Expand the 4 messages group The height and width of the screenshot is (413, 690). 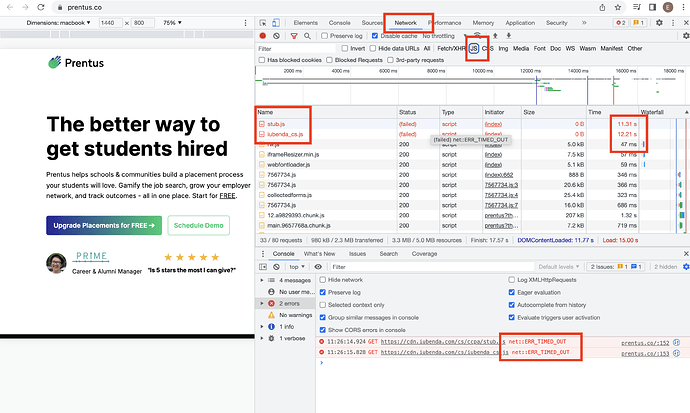262,280
